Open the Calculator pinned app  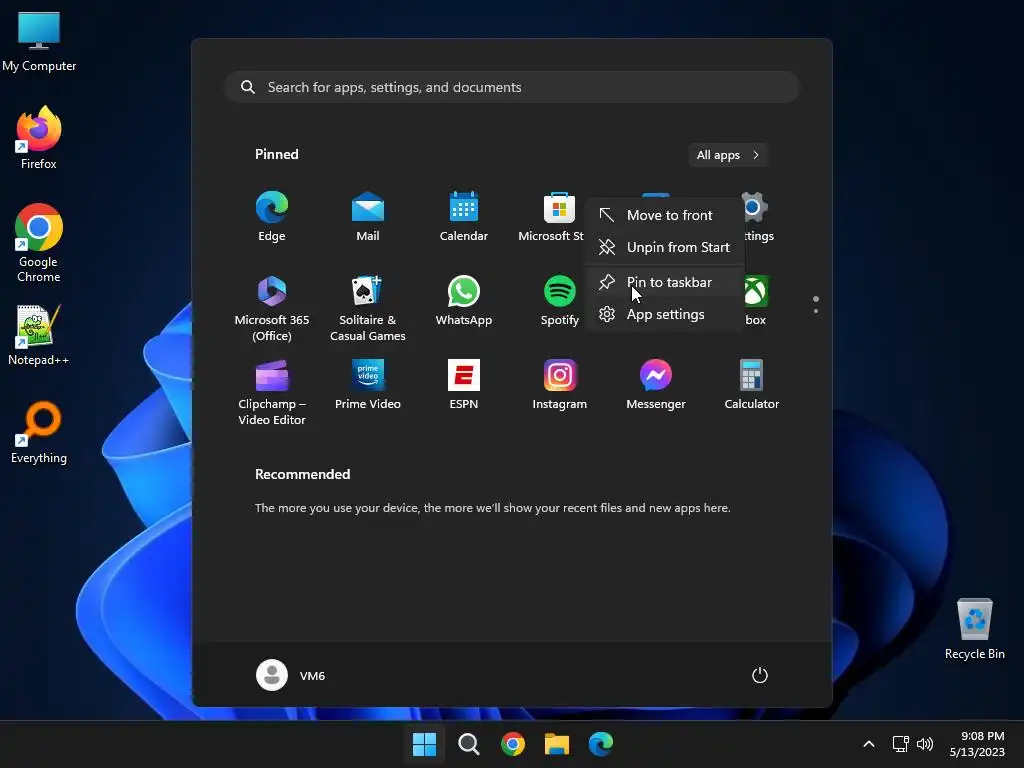click(752, 385)
